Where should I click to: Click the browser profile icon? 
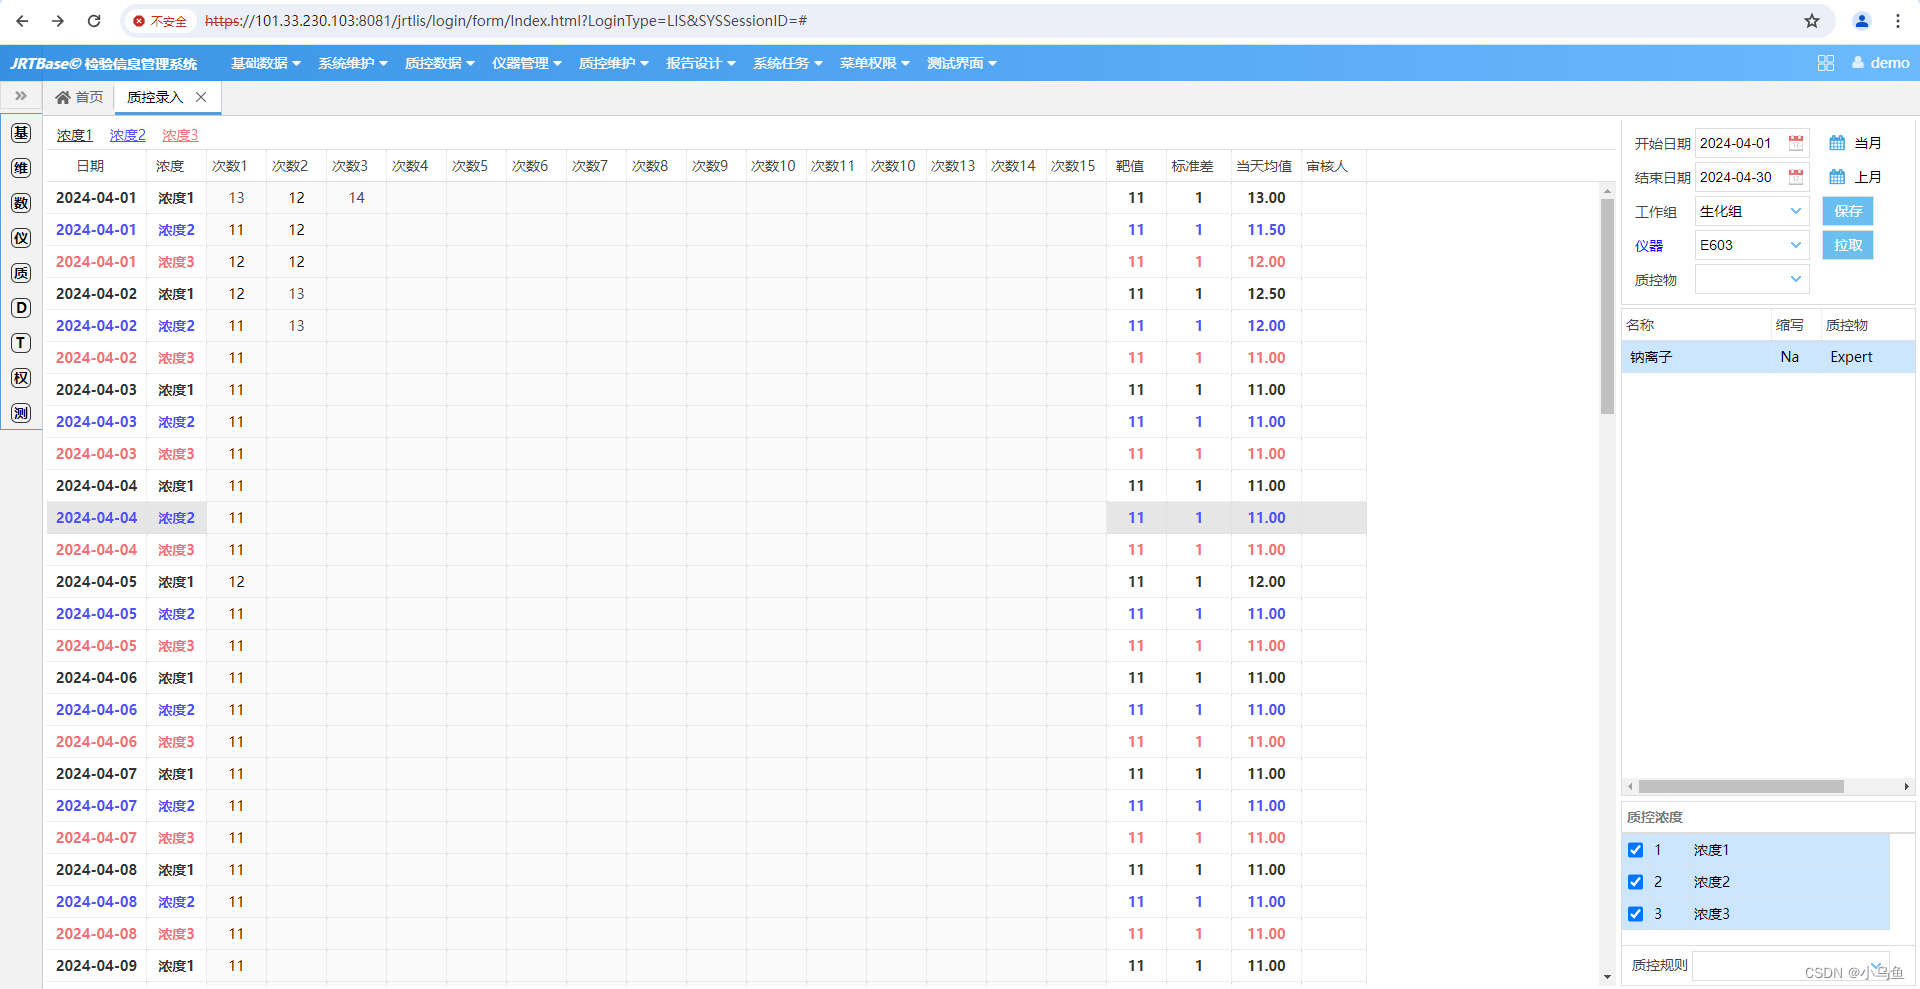click(x=1862, y=21)
